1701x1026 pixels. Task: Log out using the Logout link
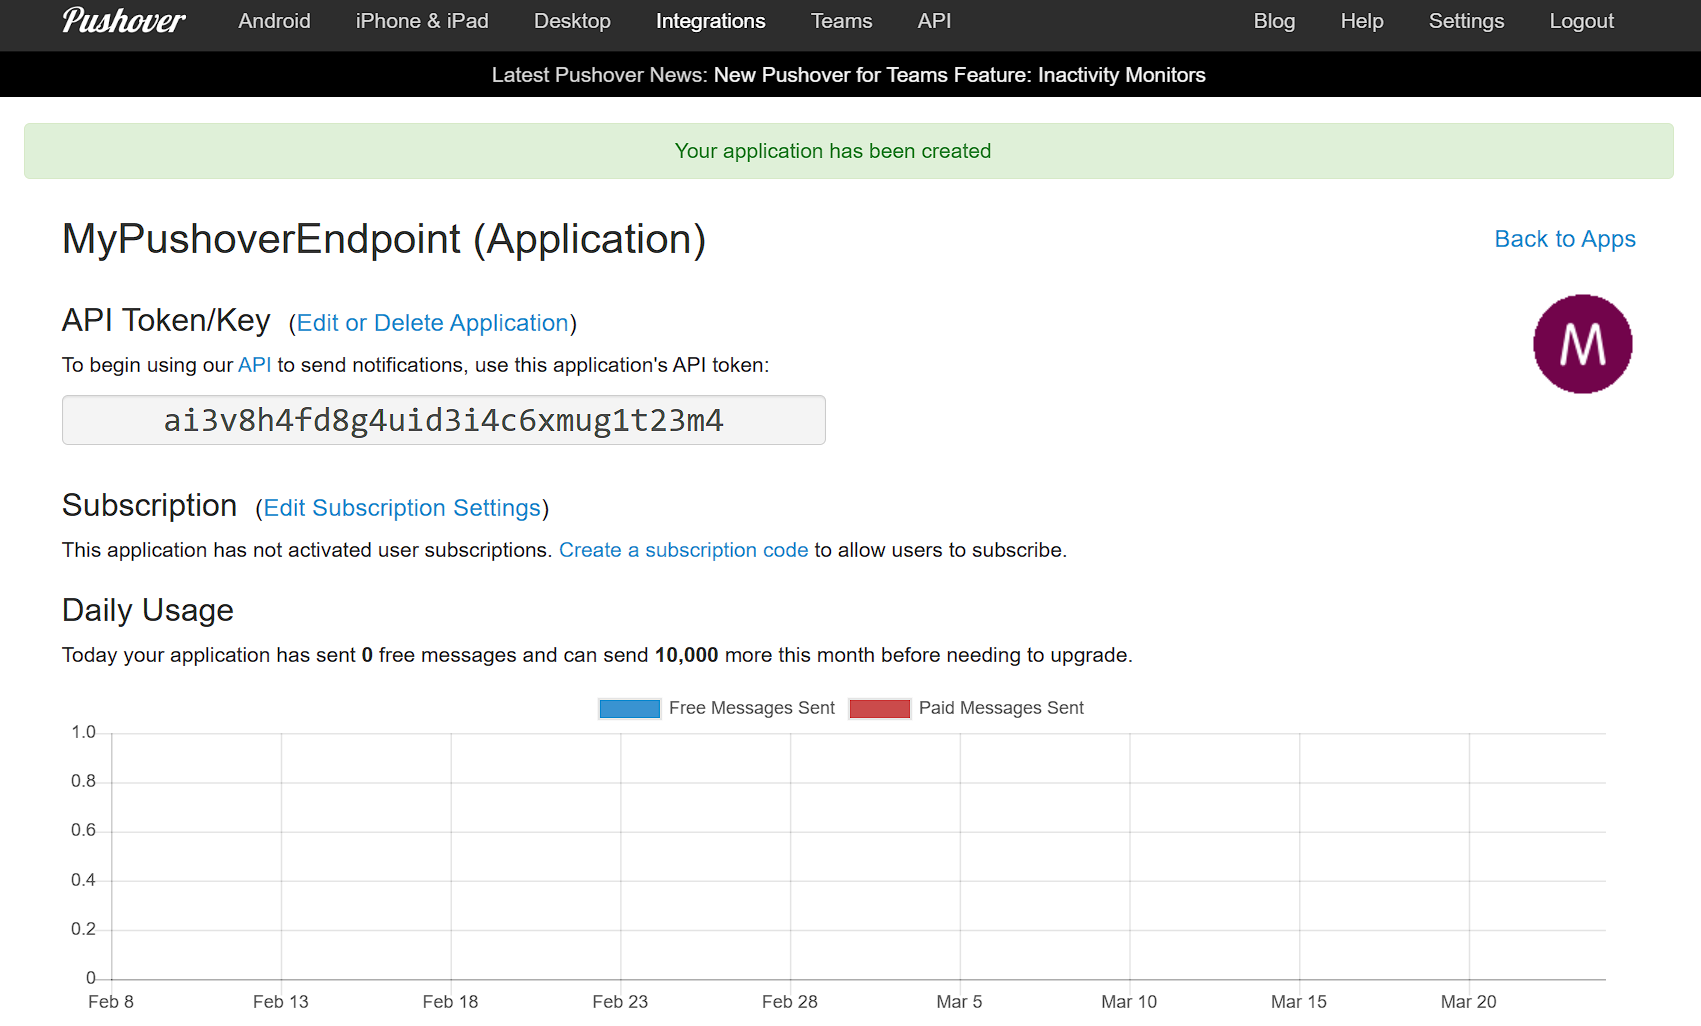click(x=1581, y=21)
